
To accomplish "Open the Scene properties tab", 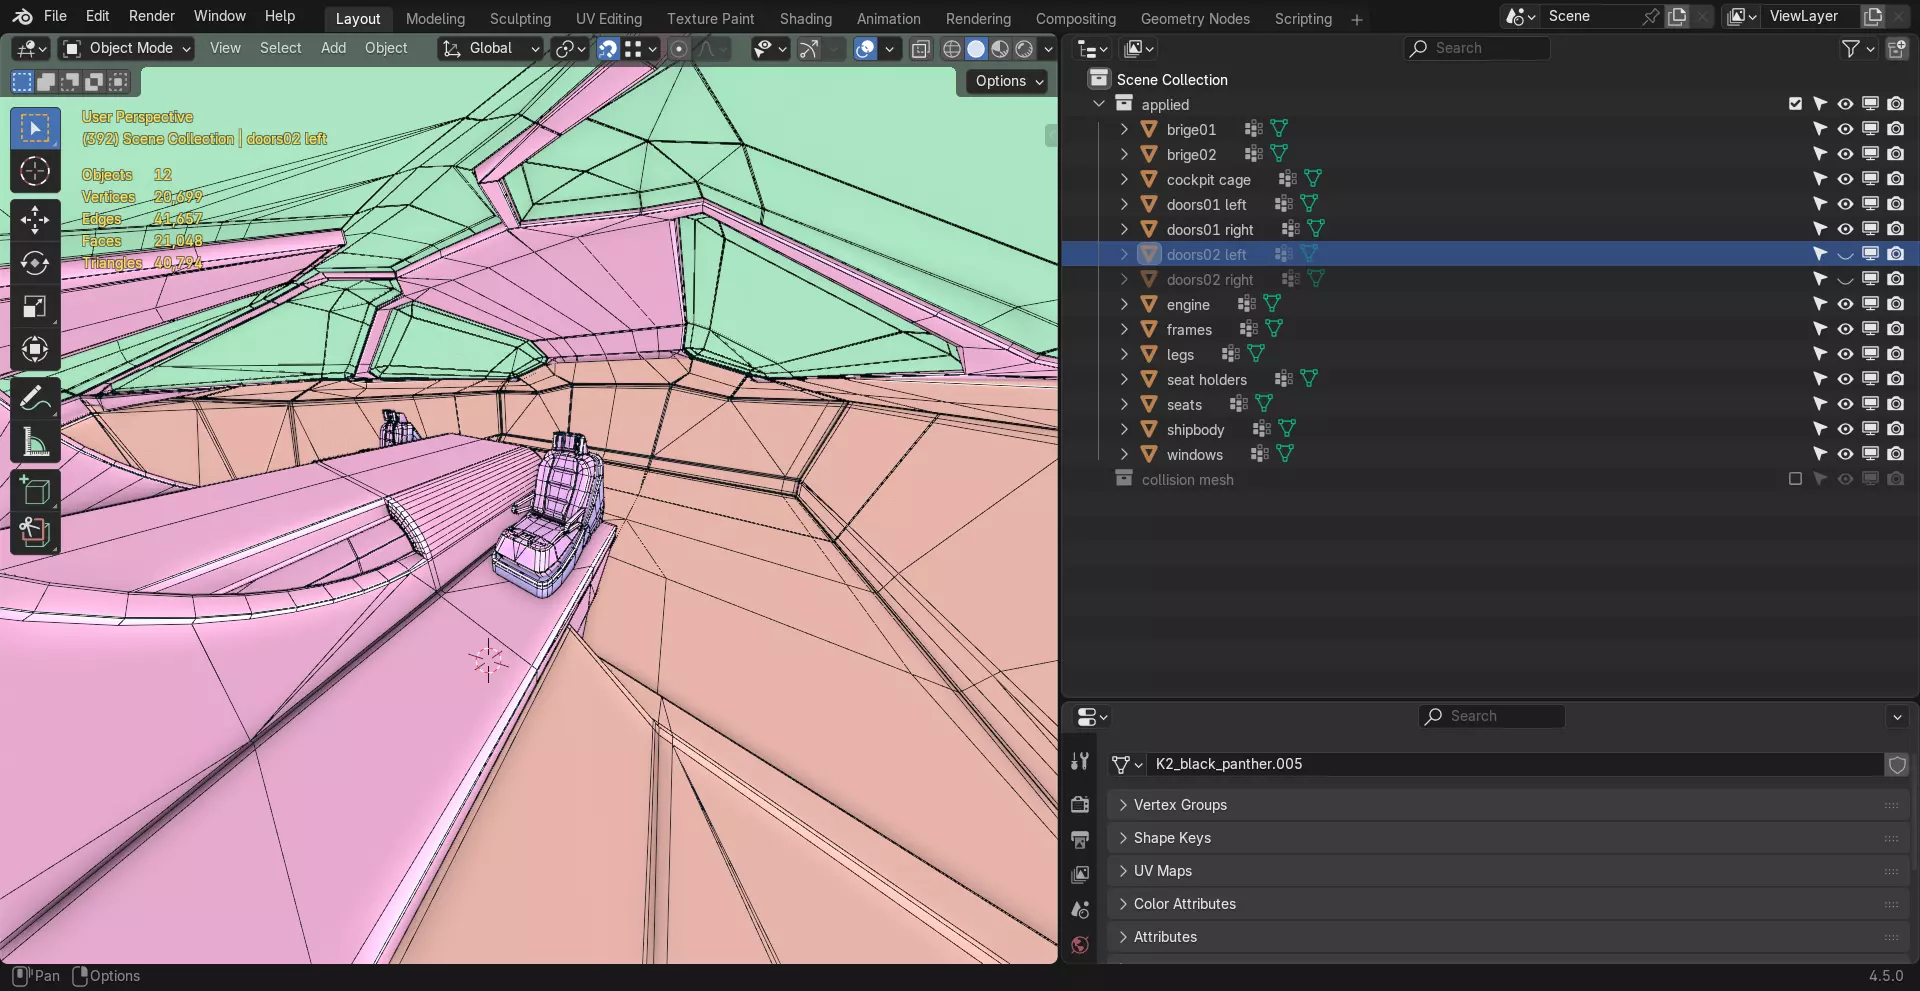I will 1080,910.
